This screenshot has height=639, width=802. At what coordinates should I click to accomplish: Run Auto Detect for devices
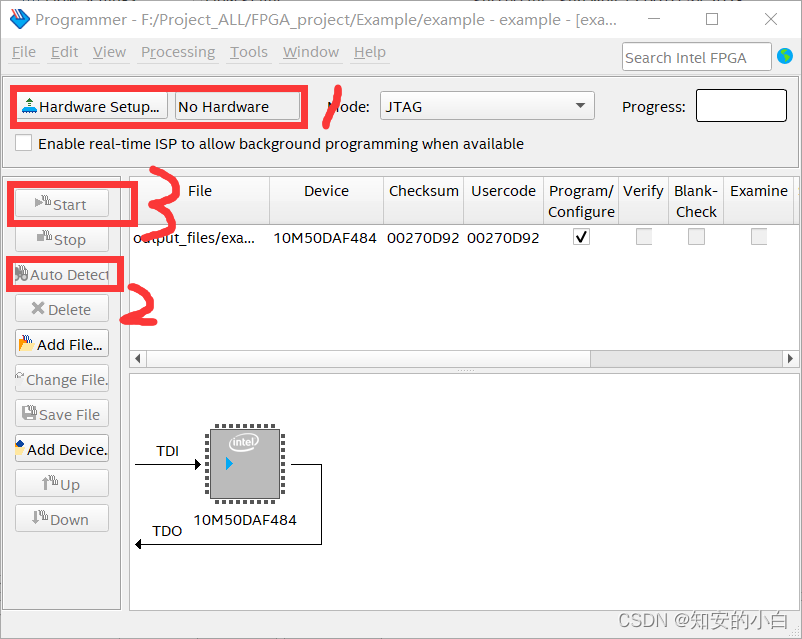coord(62,274)
